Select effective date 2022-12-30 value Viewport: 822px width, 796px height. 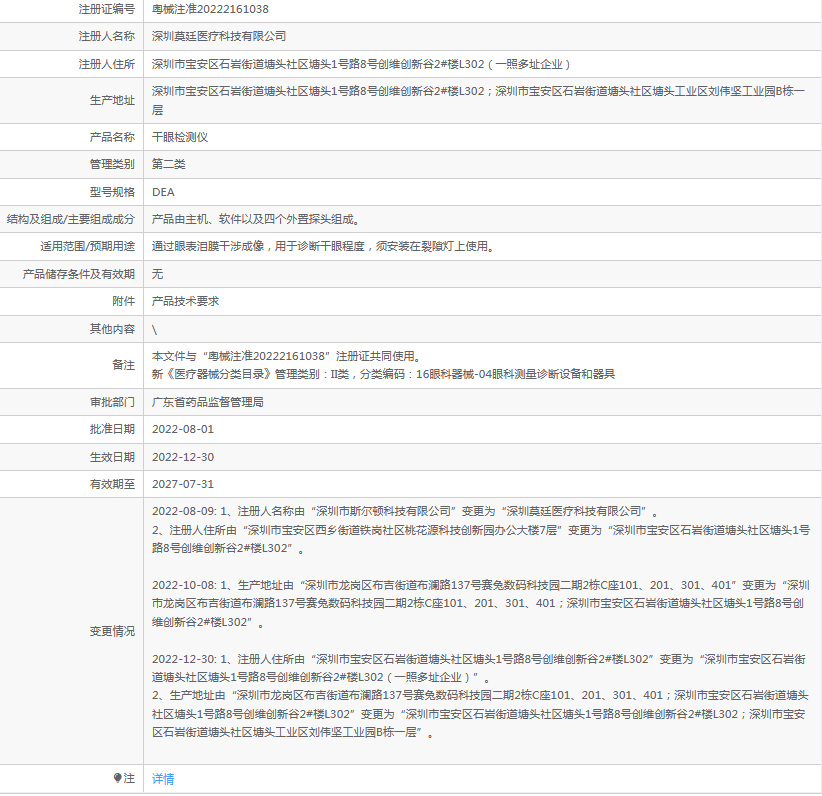click(183, 457)
